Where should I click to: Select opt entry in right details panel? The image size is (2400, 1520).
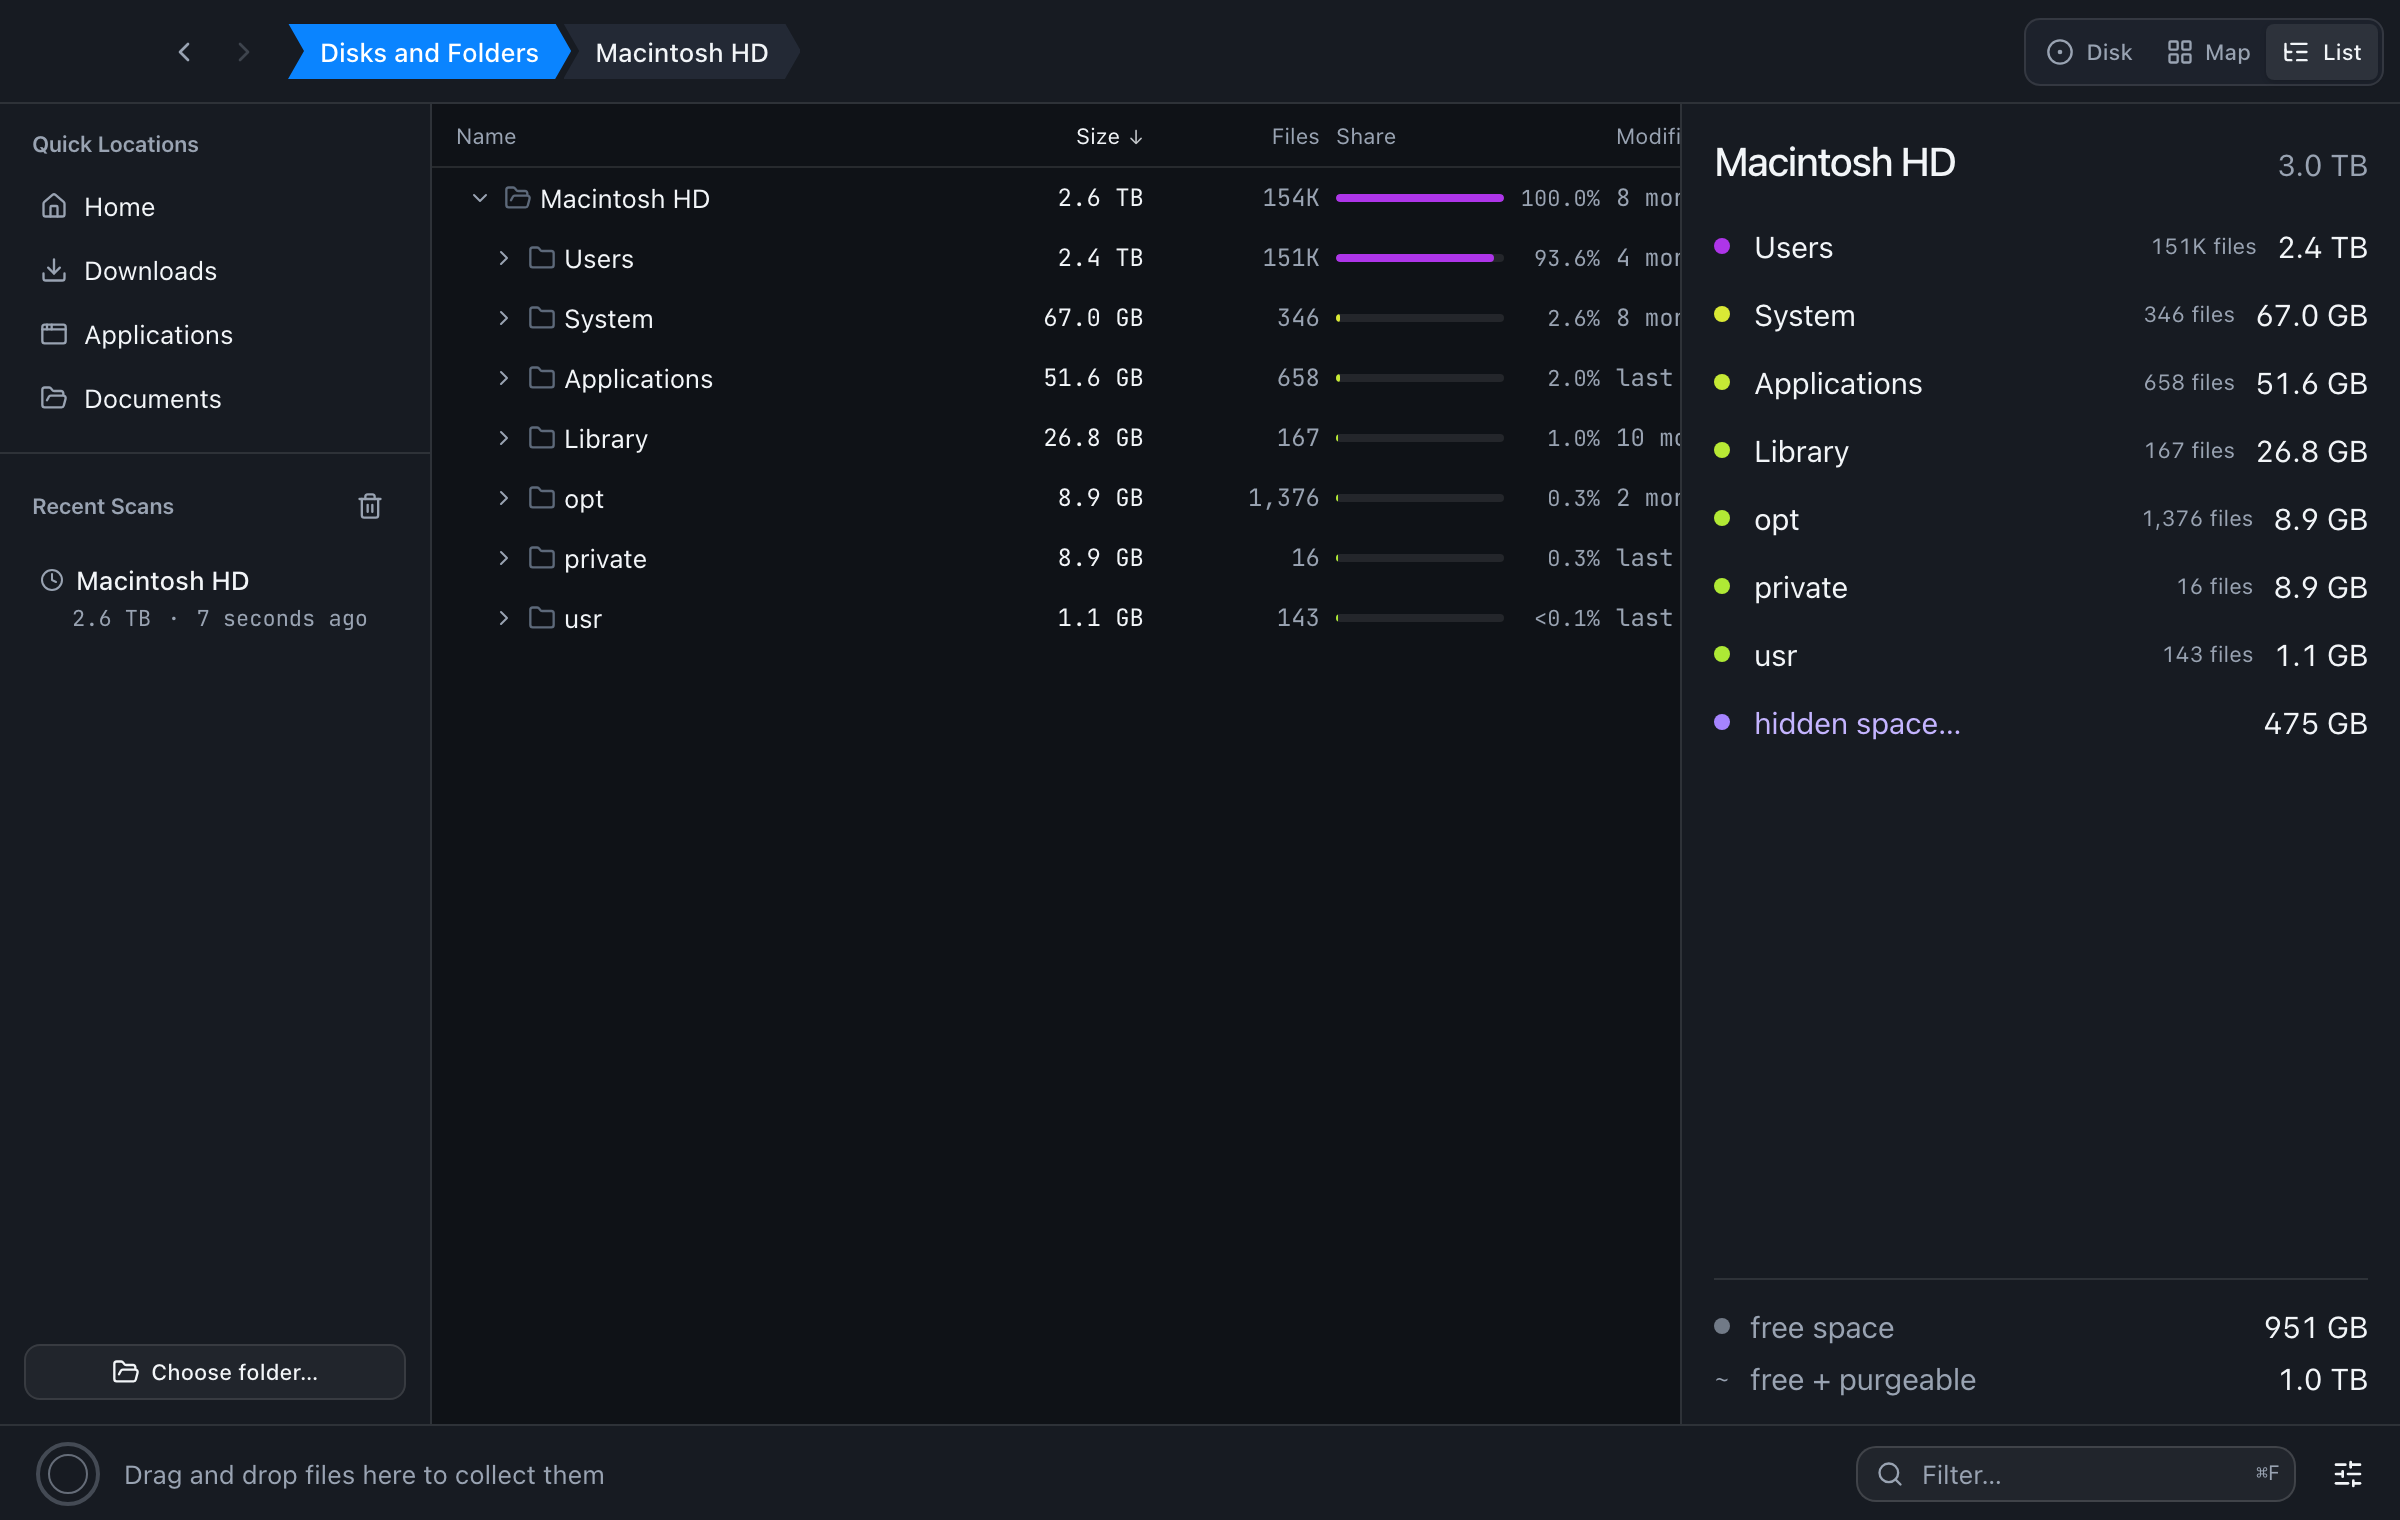point(2040,519)
